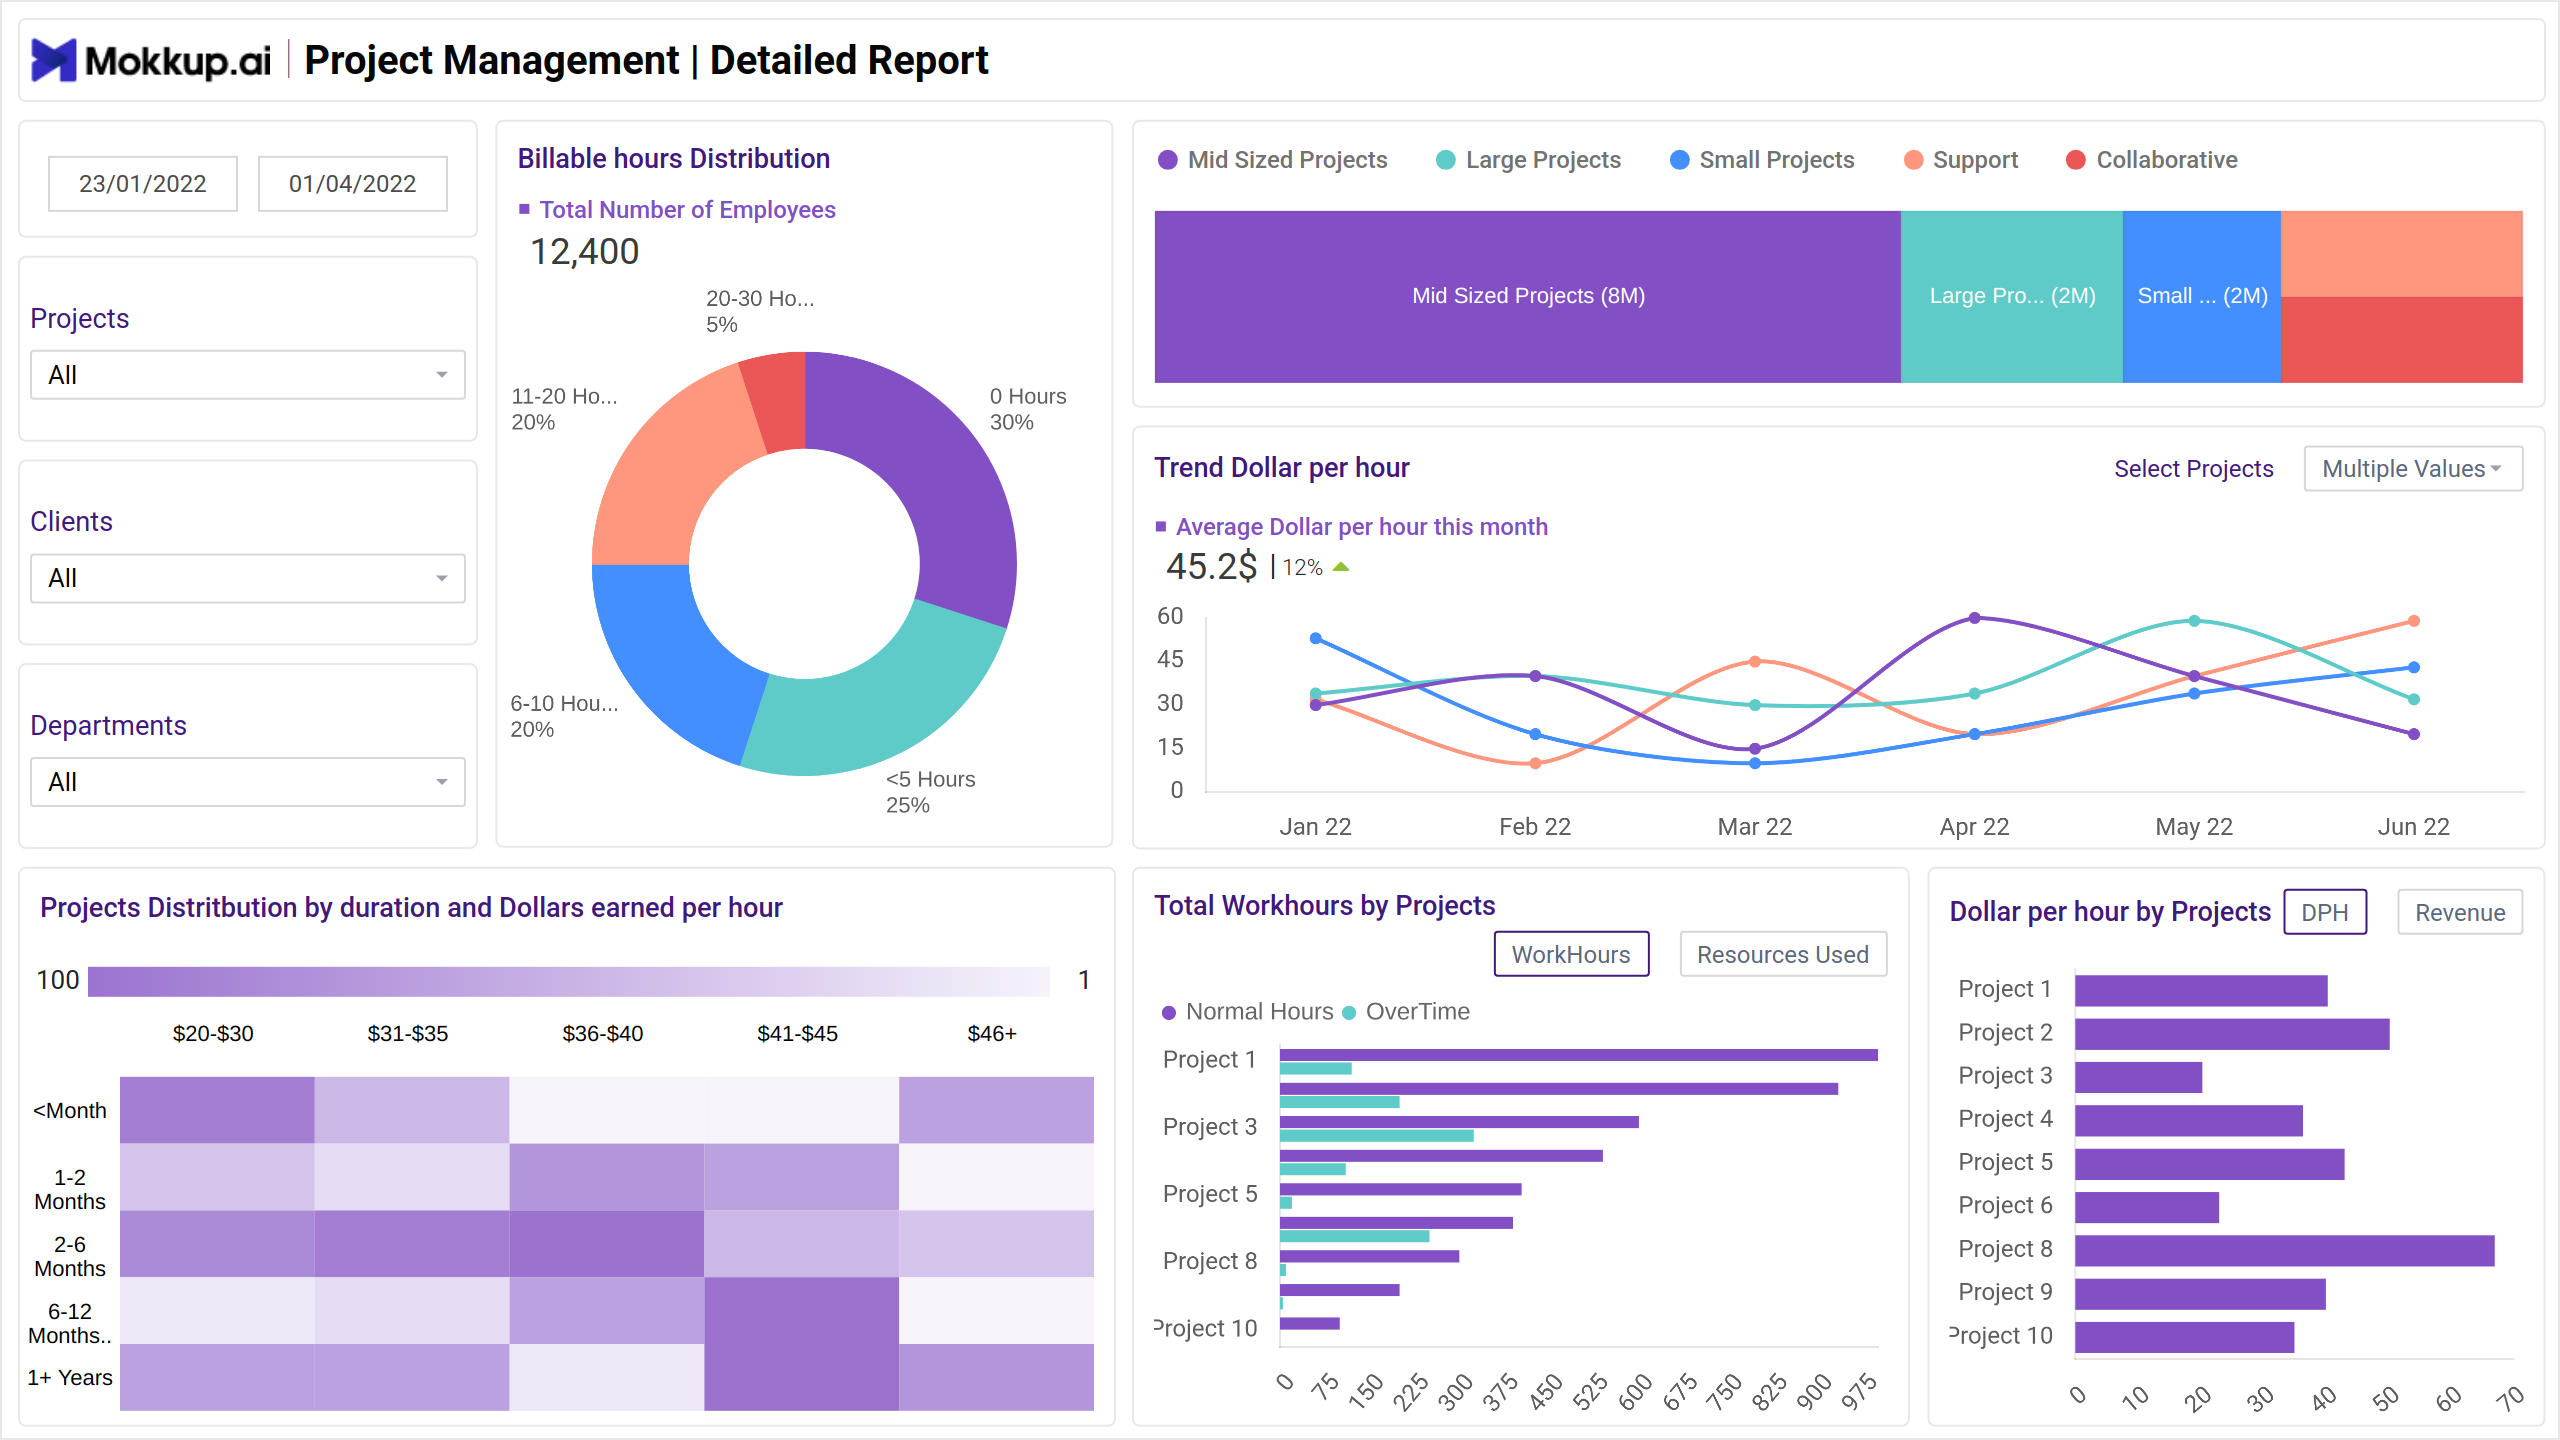Toggle Small Projects legend item
The height and width of the screenshot is (1440, 2560).
pos(1762,160)
